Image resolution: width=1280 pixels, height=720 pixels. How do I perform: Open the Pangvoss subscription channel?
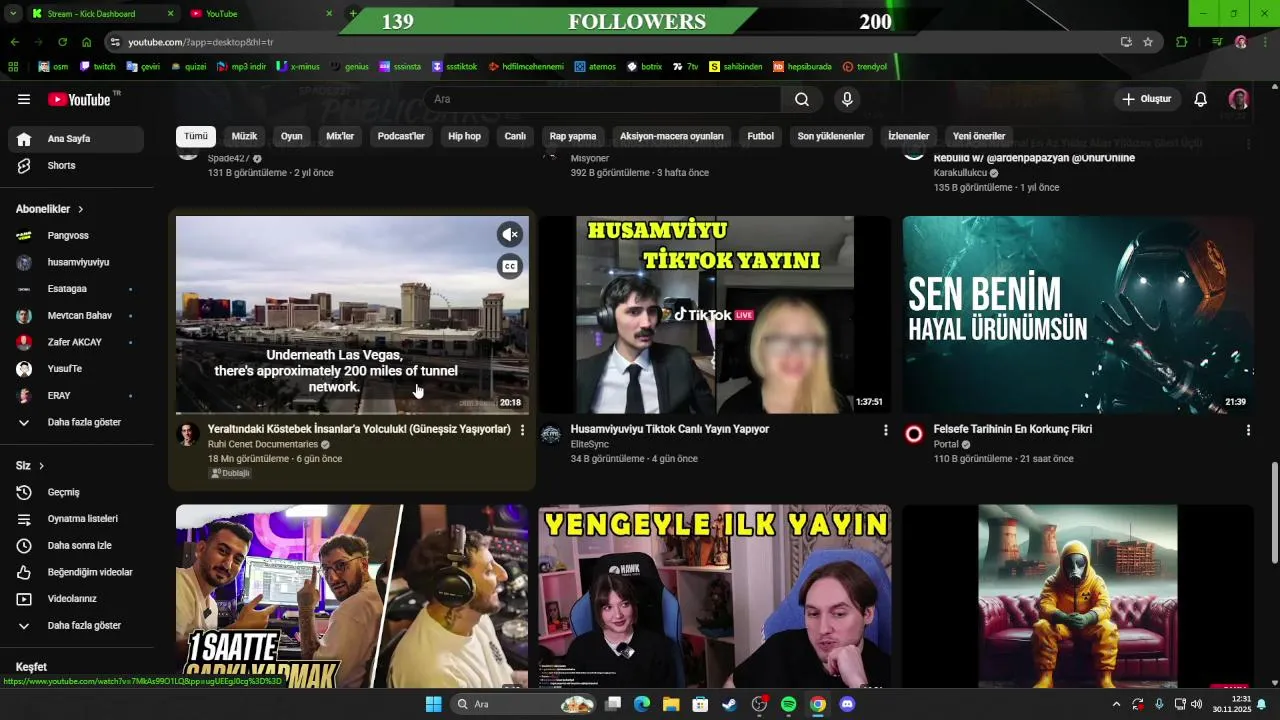tap(76, 236)
